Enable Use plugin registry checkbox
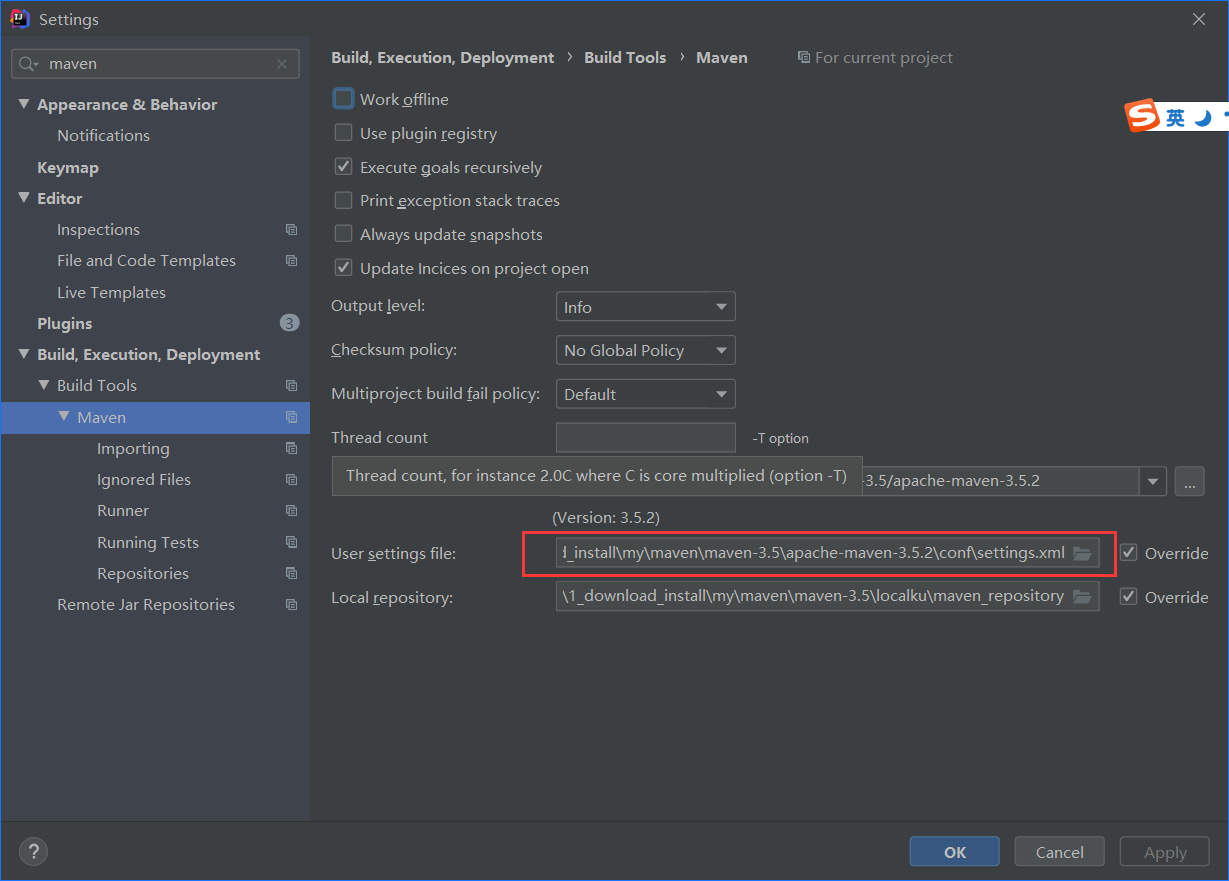The image size is (1229, 881). point(343,133)
